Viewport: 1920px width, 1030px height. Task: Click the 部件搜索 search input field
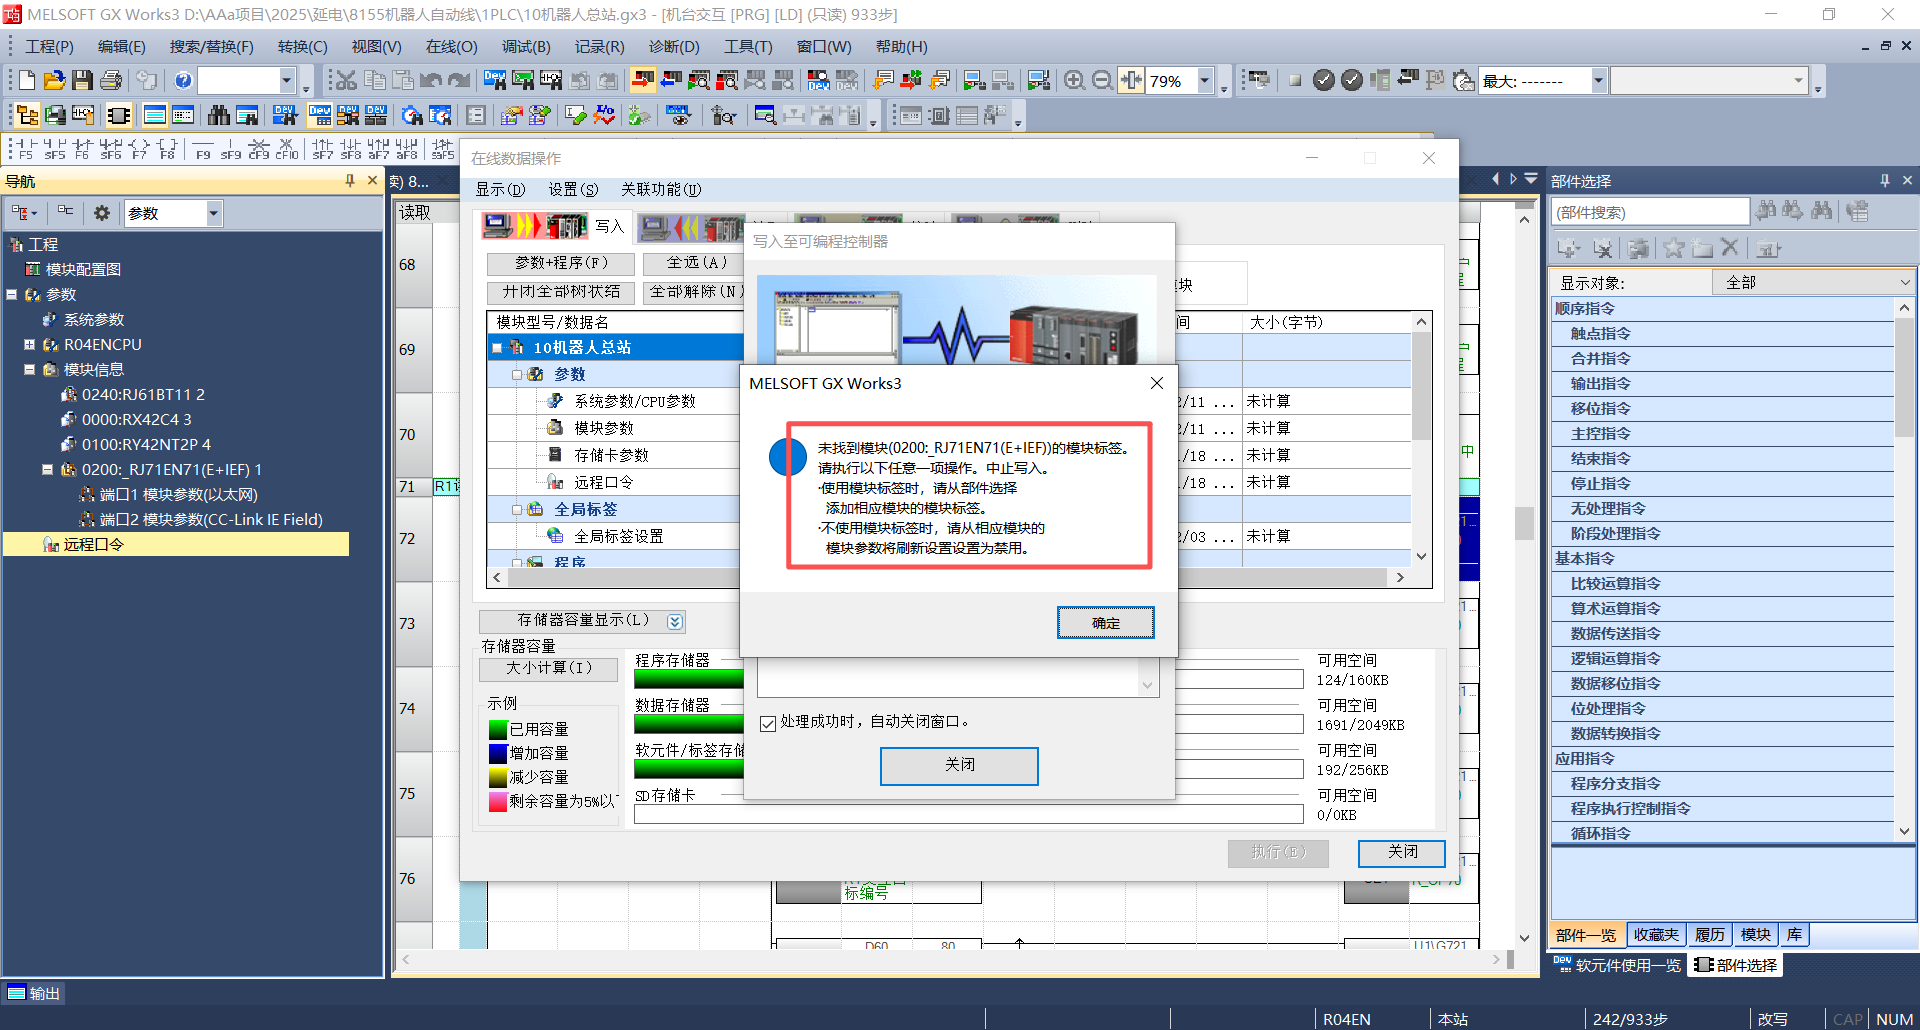[1650, 212]
